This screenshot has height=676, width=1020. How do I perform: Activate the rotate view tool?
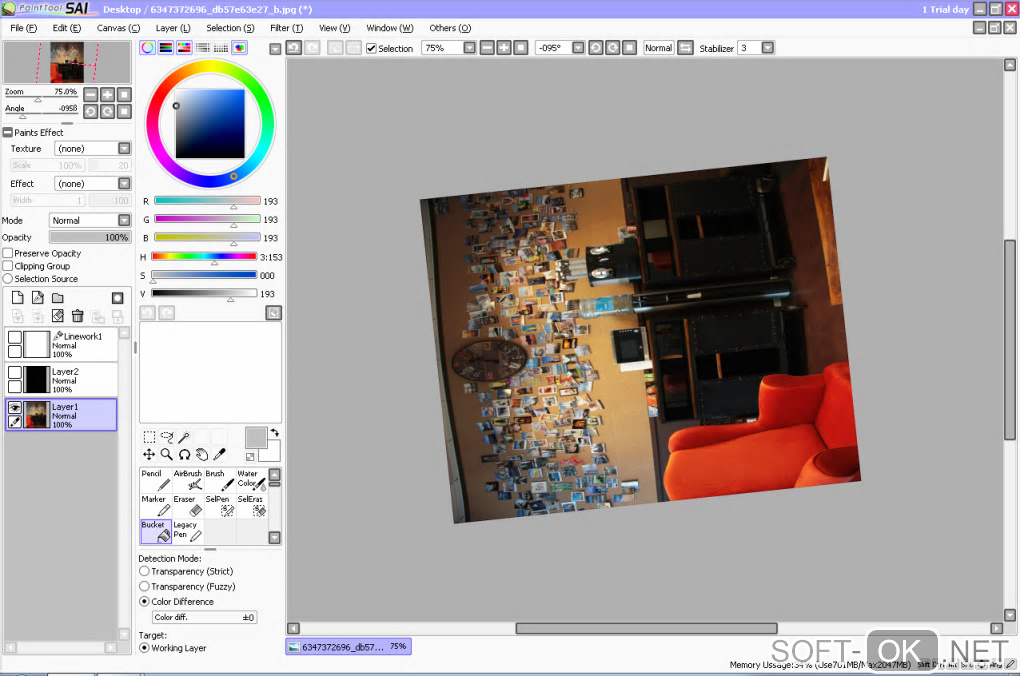(185, 454)
